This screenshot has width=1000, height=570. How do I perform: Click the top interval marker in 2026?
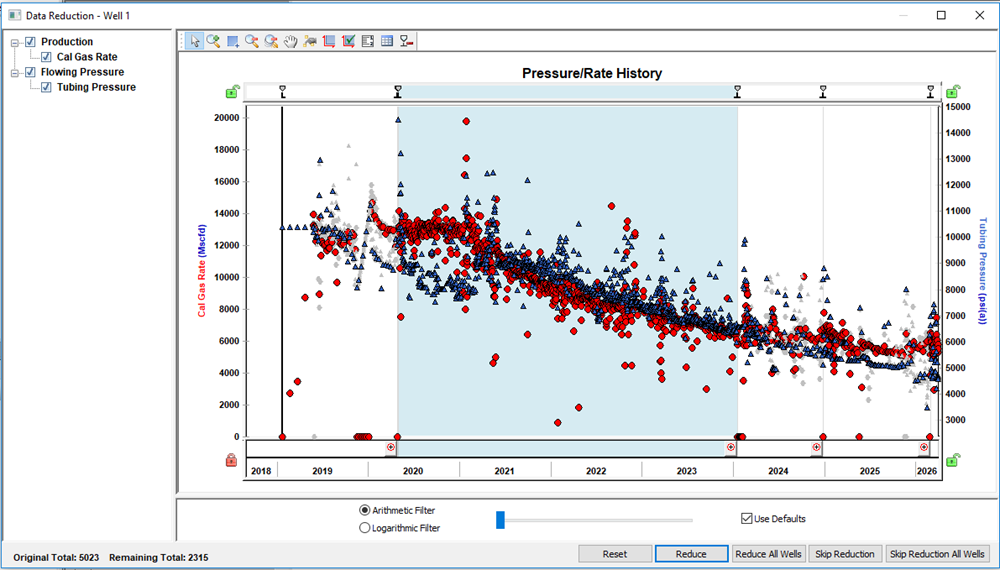(x=930, y=92)
